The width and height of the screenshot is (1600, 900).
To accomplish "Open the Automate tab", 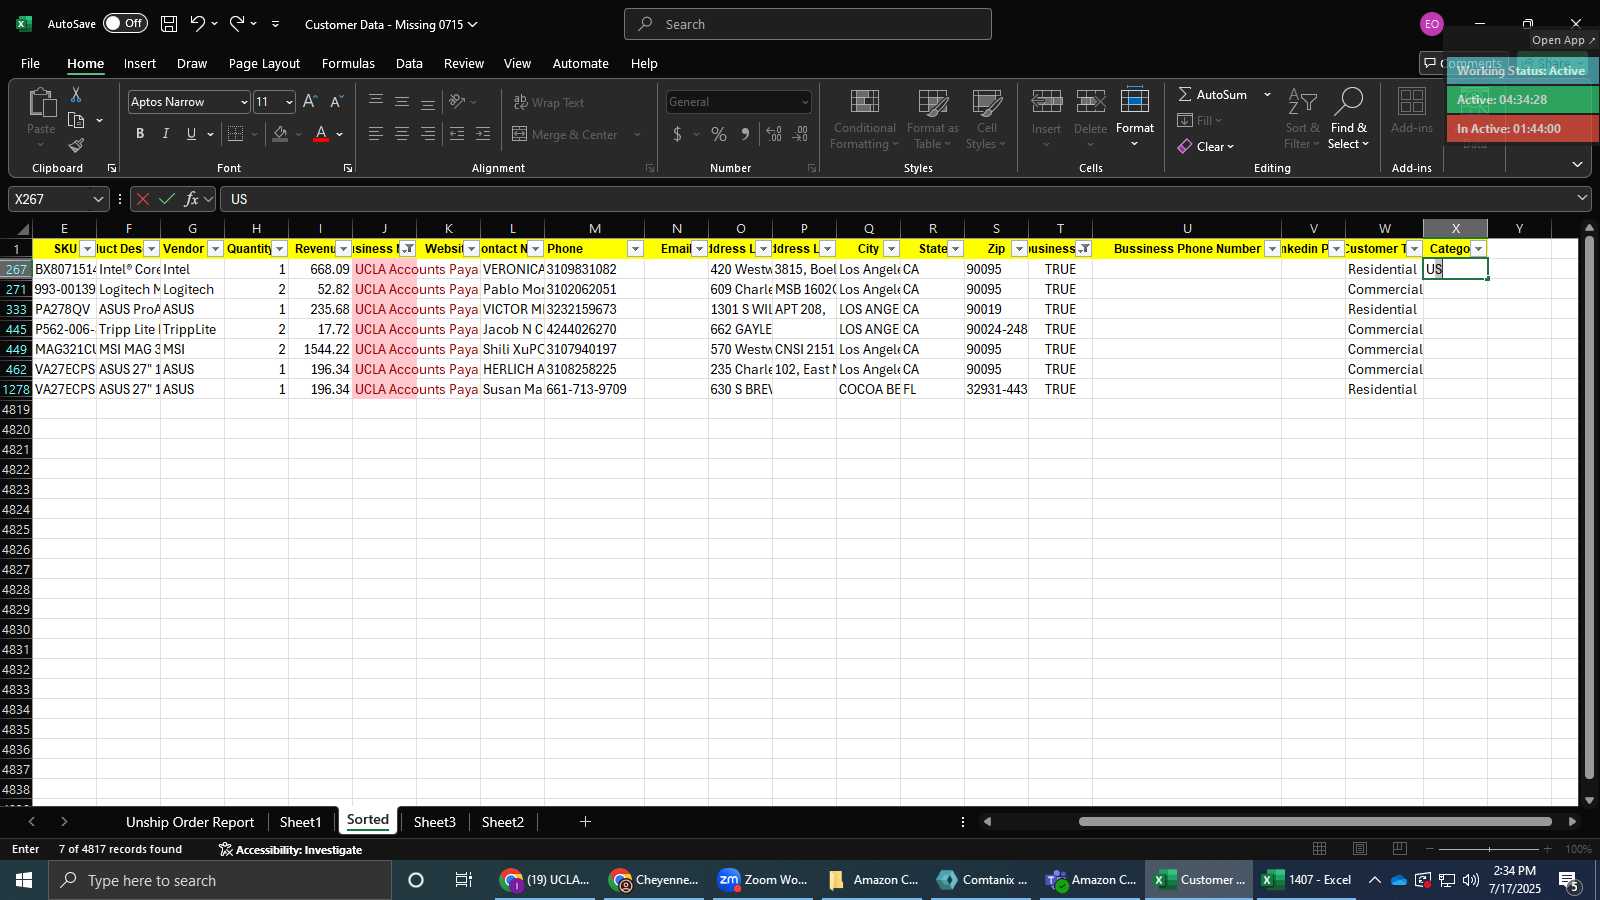I will point(580,63).
